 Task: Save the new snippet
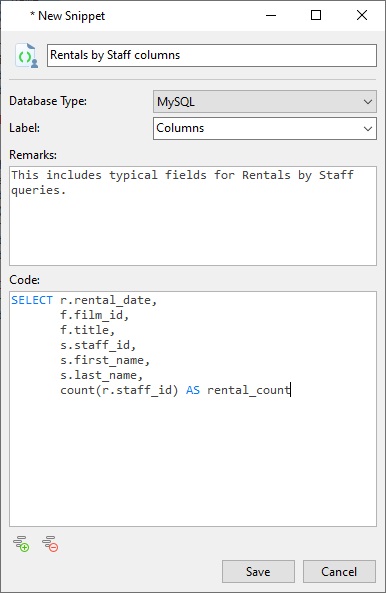click(258, 571)
